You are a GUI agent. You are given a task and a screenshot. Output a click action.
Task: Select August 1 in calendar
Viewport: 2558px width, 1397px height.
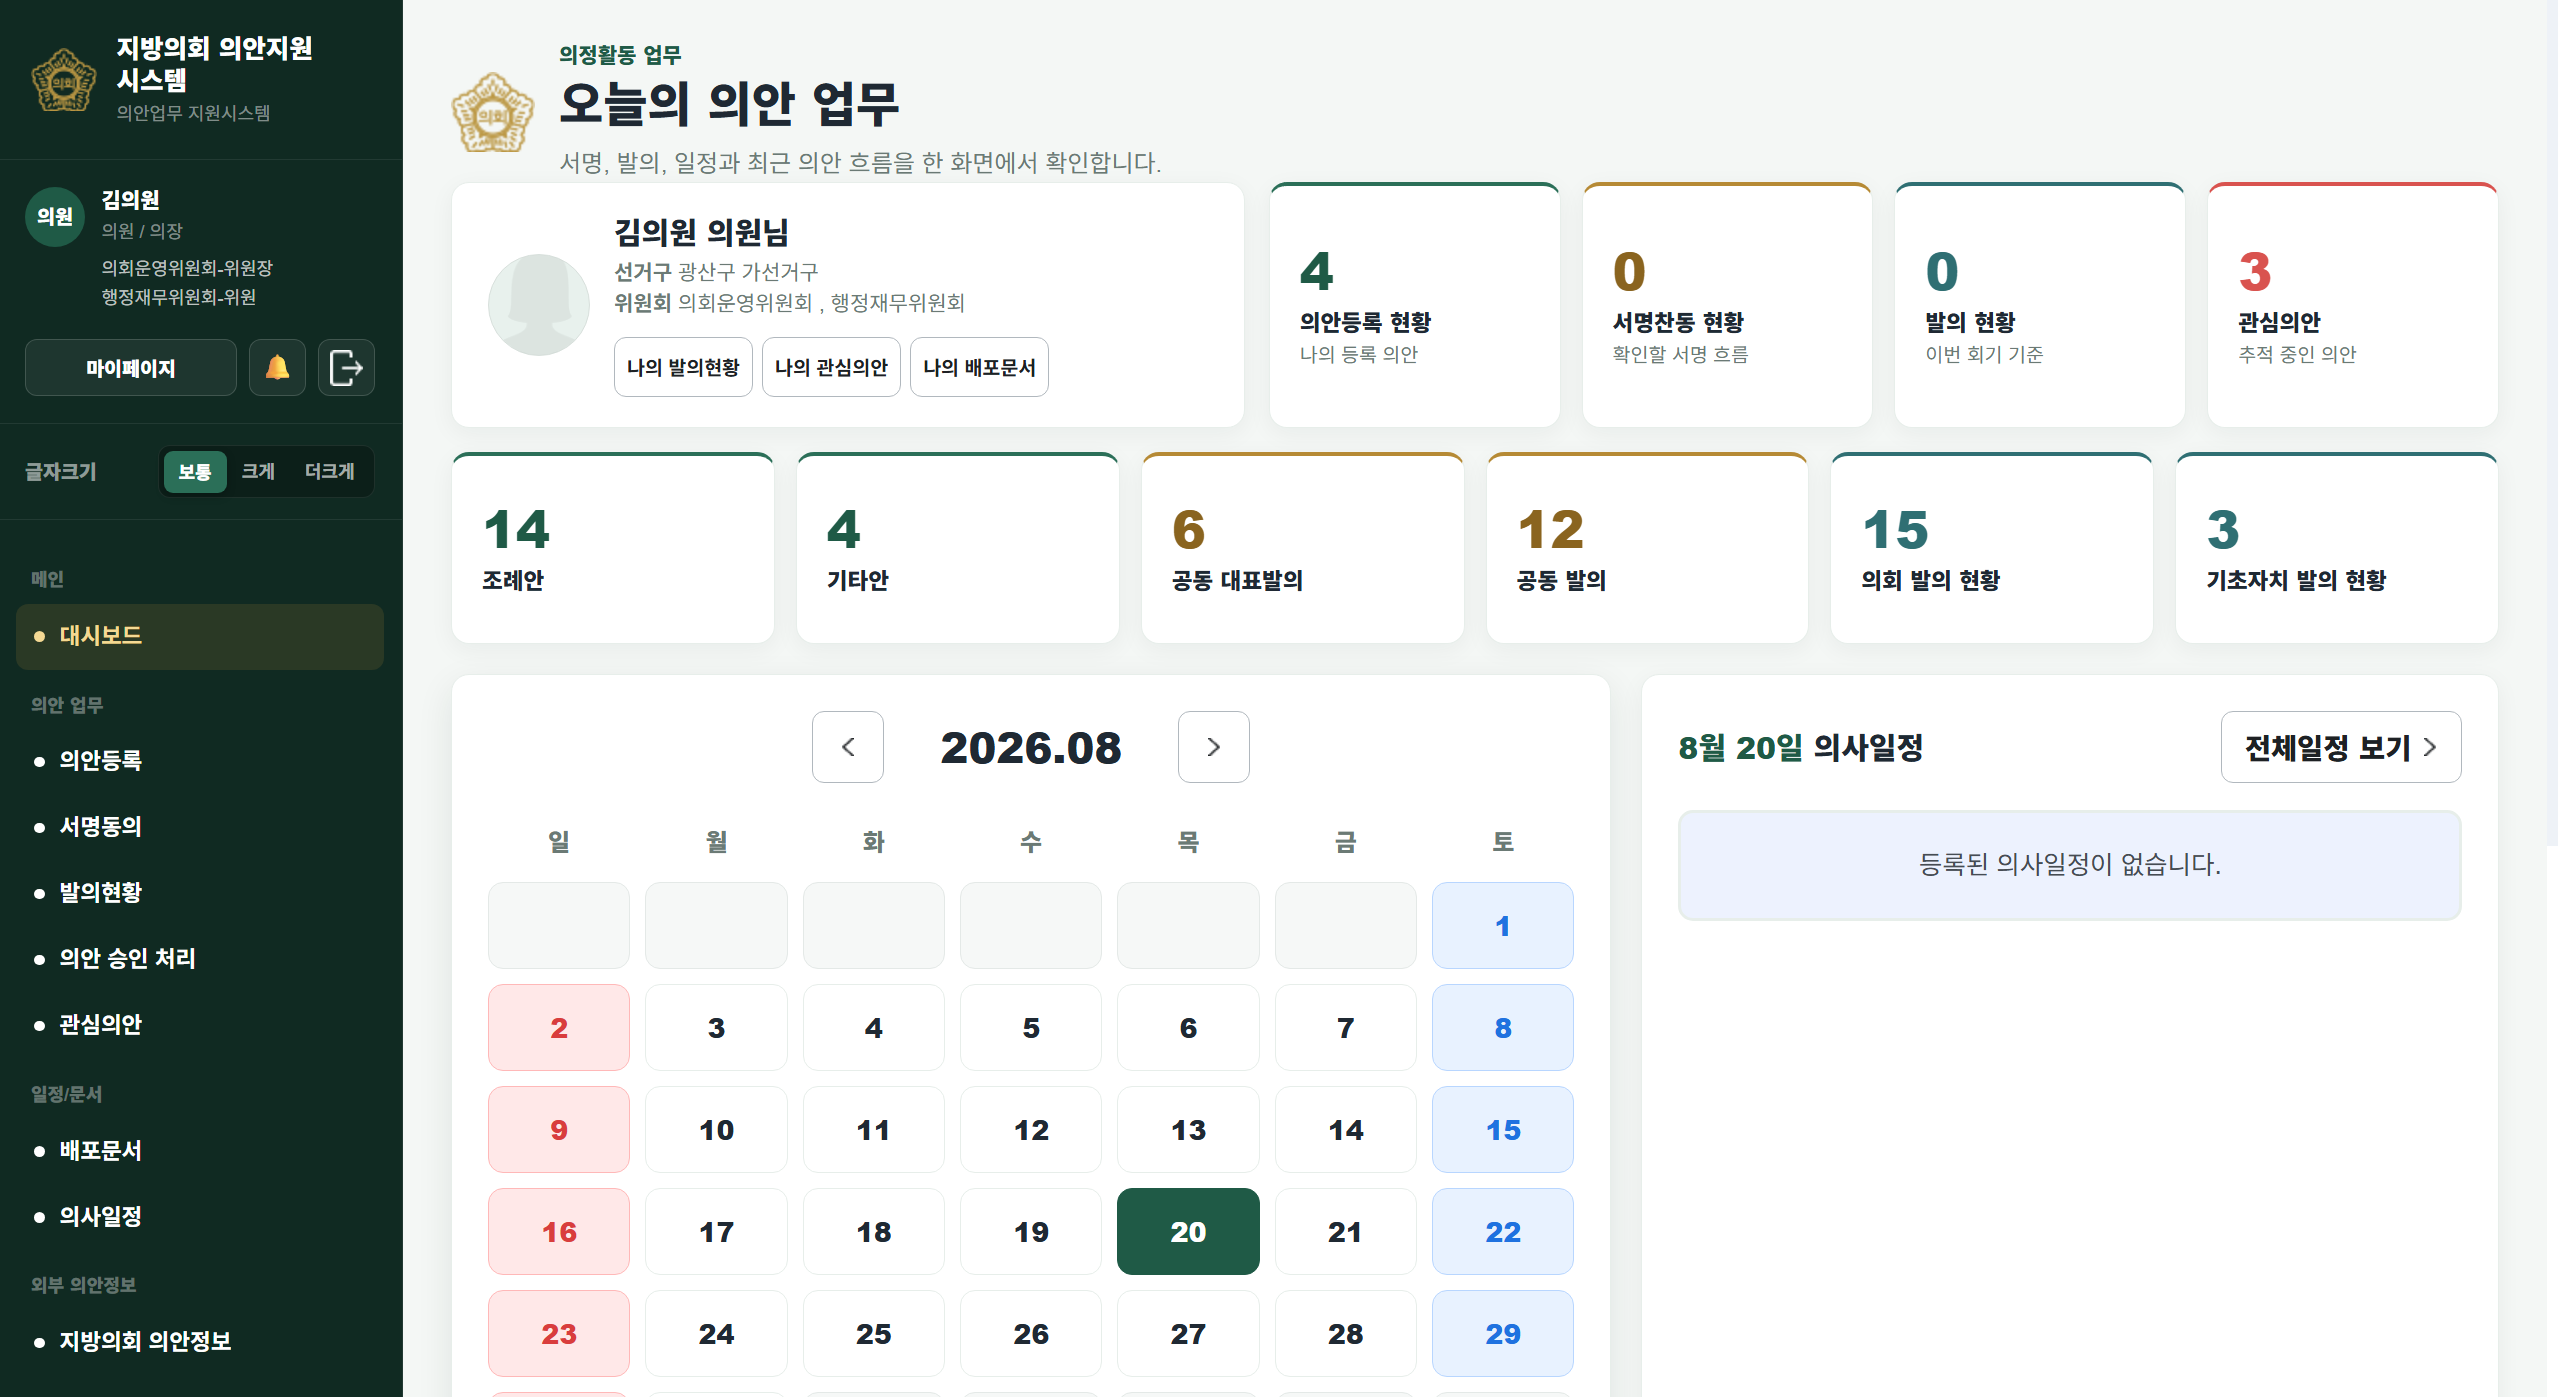[1503, 926]
